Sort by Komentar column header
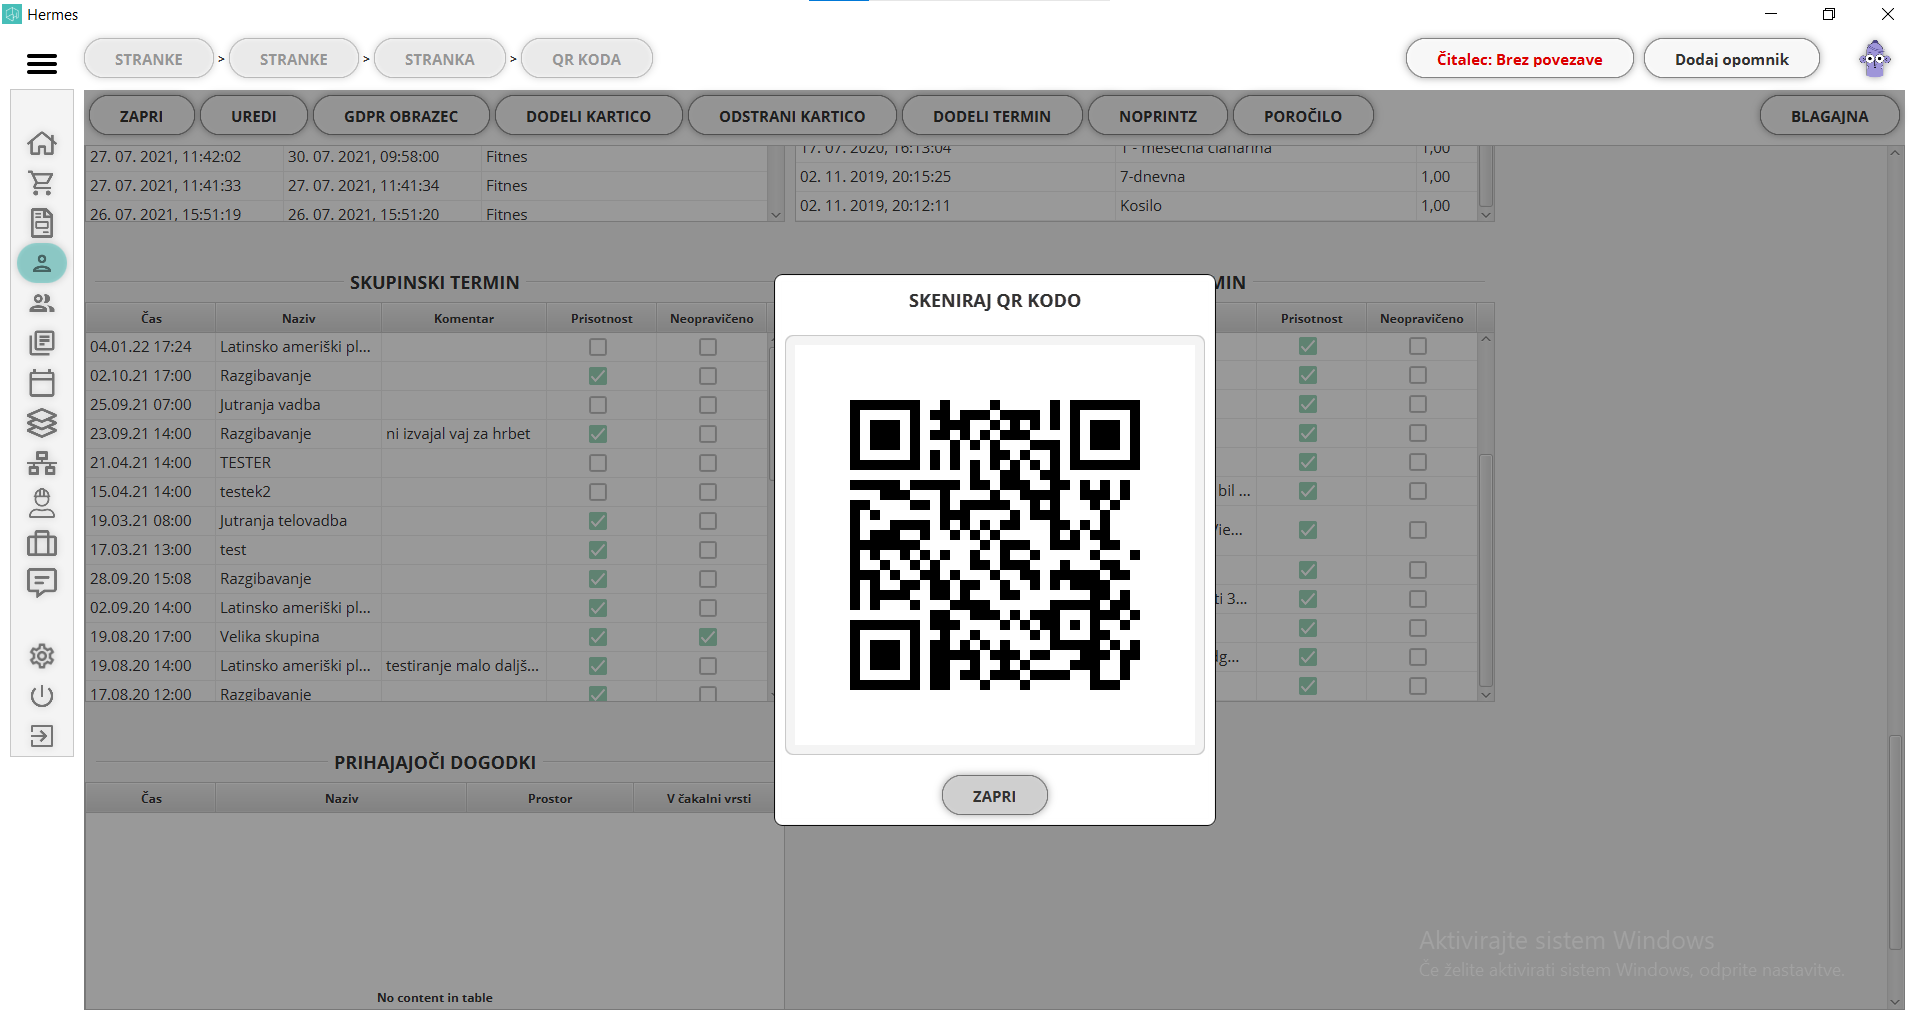Viewport: 1916px width, 1027px height. coord(464,318)
